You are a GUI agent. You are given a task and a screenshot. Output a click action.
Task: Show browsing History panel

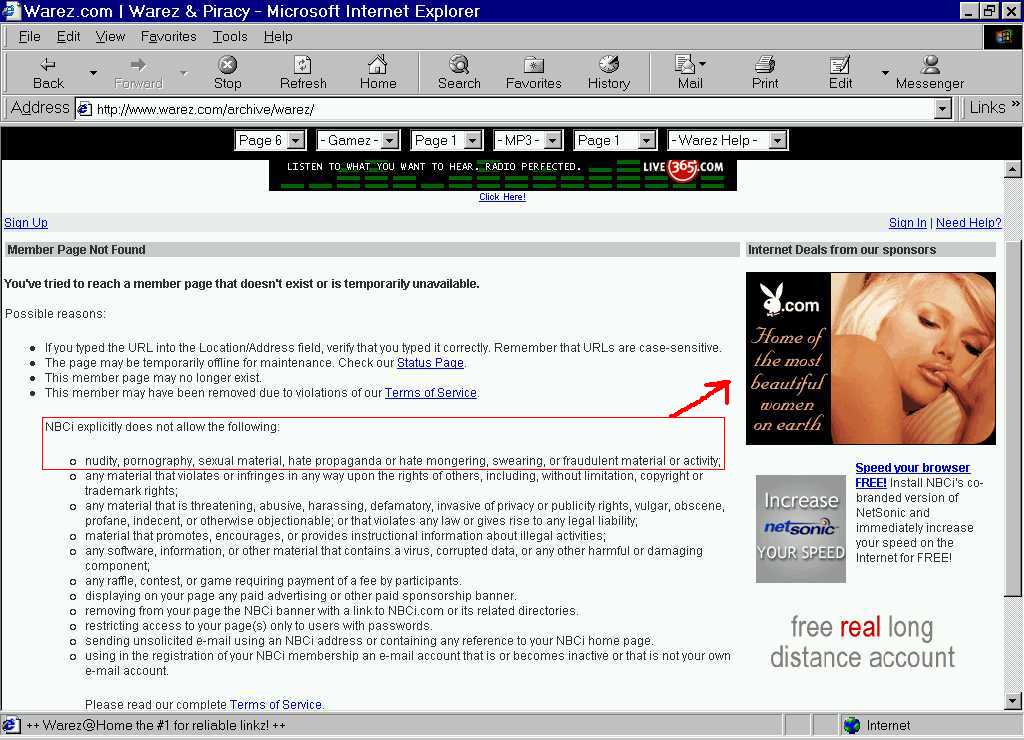[608, 72]
